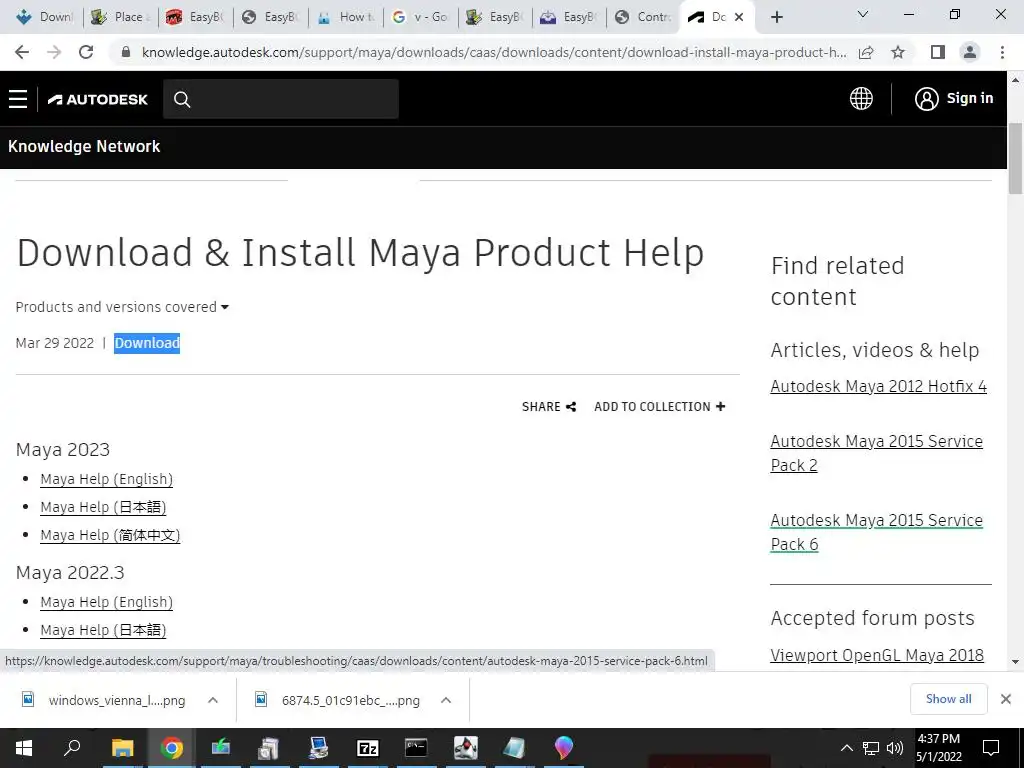Open Maya 2022.3 Maya Help (日本語)
The image size is (1024, 768).
coord(103,630)
